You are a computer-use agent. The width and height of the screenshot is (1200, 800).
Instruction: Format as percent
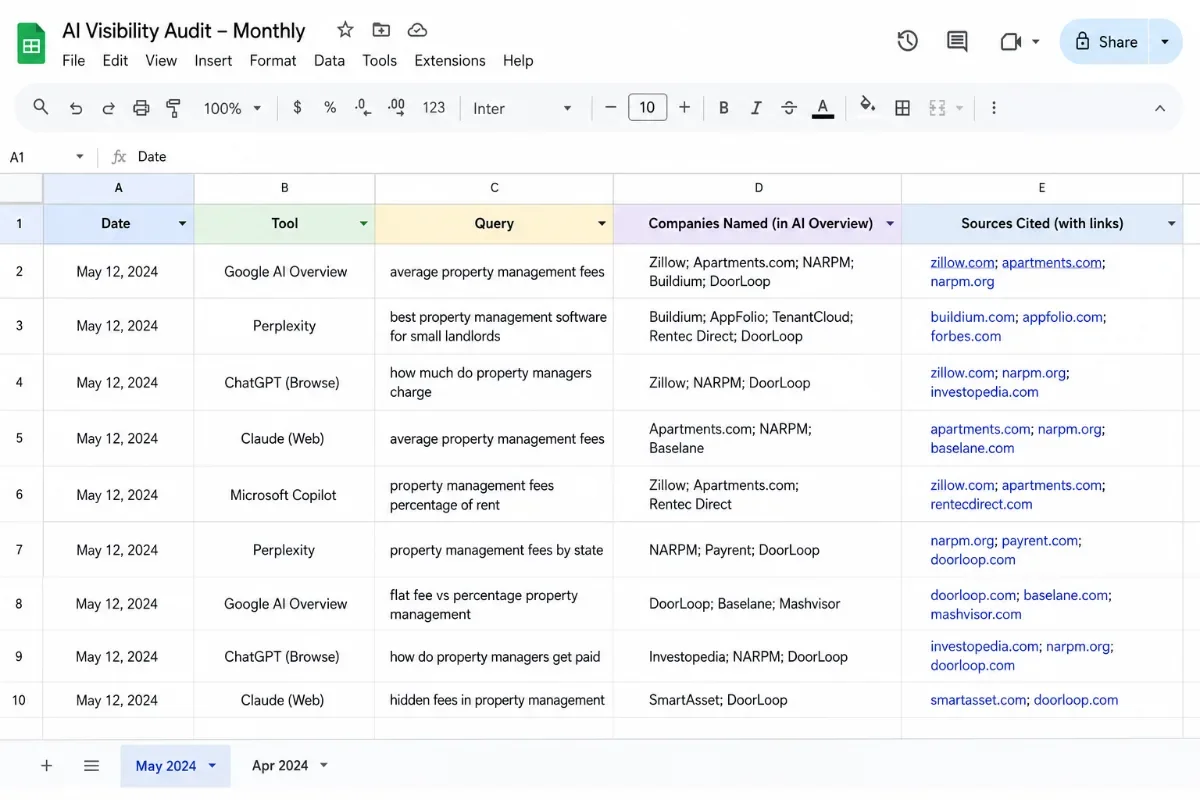coord(330,108)
